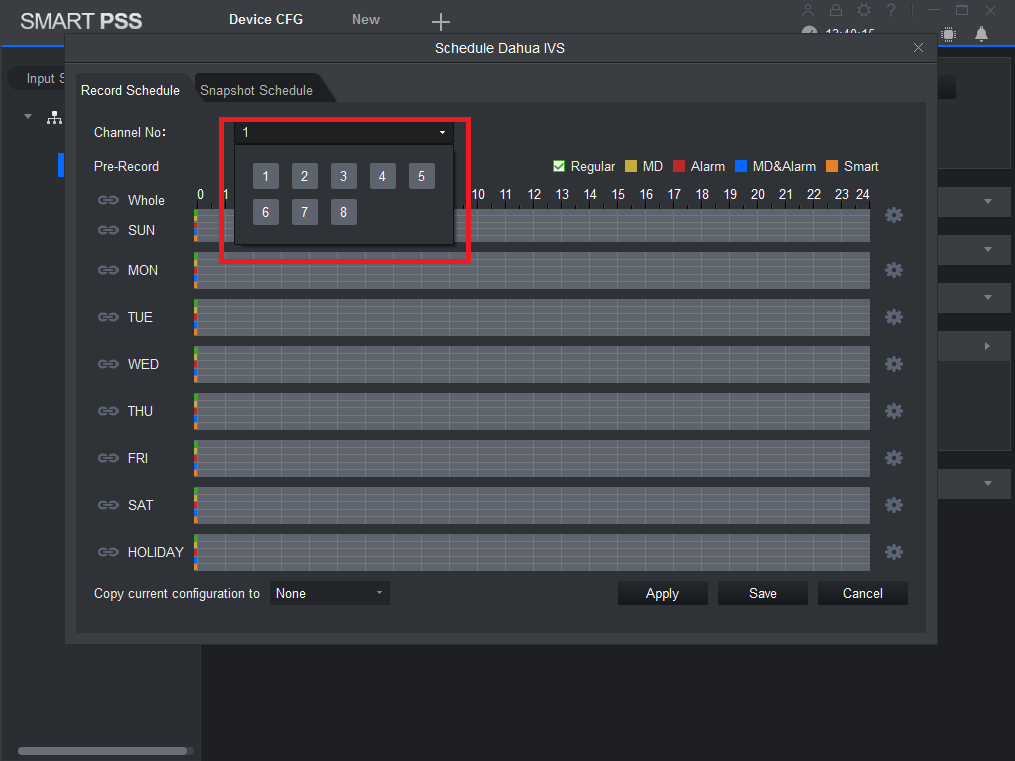Select the blue MD&Alarm record type swatch
The height and width of the screenshot is (761, 1015).
[741, 166]
